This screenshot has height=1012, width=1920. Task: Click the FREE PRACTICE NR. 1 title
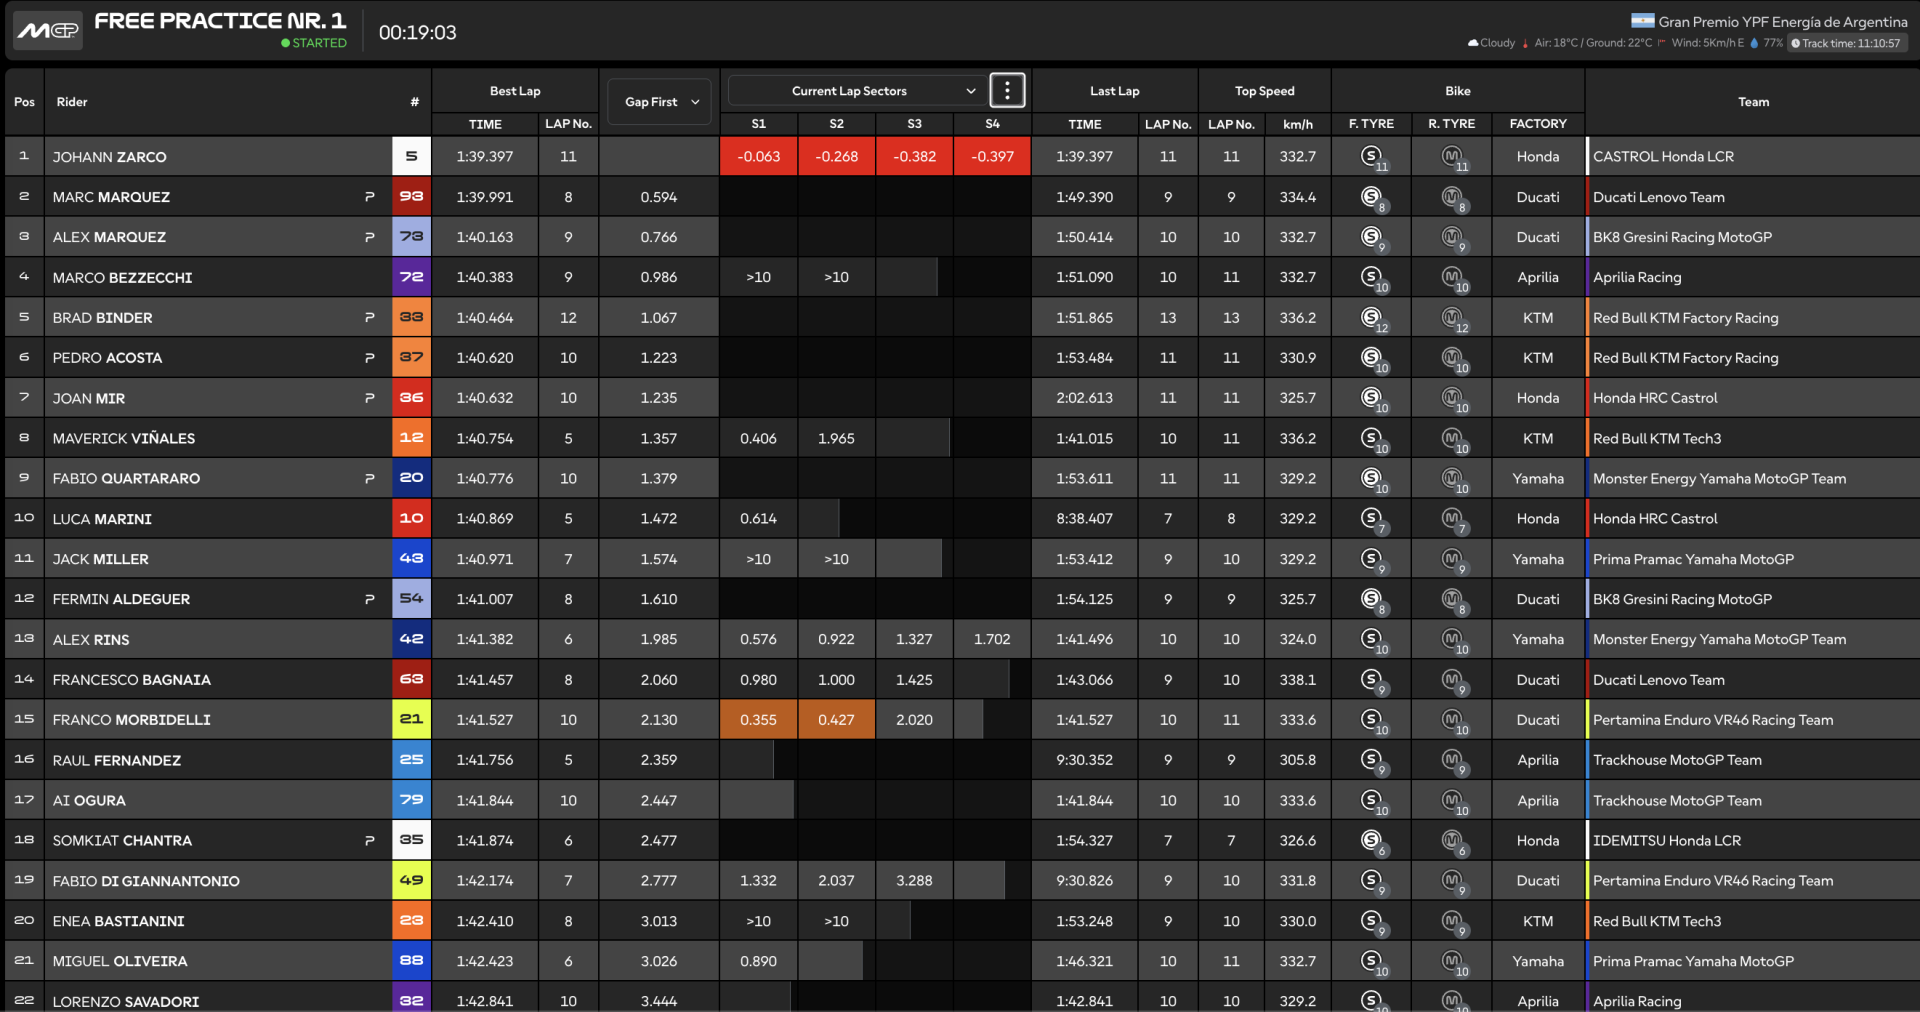click(x=220, y=20)
